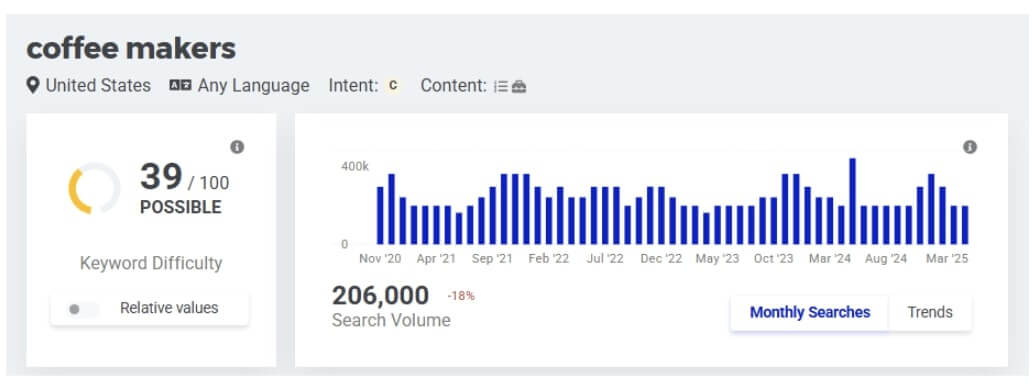Image resolution: width=1036 pixels, height=388 pixels.
Task: Click the shopping content type icon
Action: pos(519,86)
